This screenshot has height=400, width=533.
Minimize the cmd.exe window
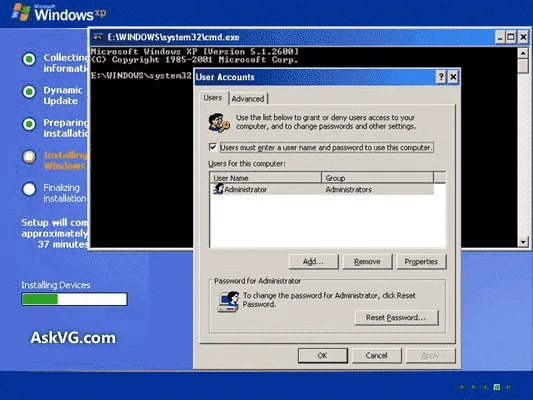[500, 37]
